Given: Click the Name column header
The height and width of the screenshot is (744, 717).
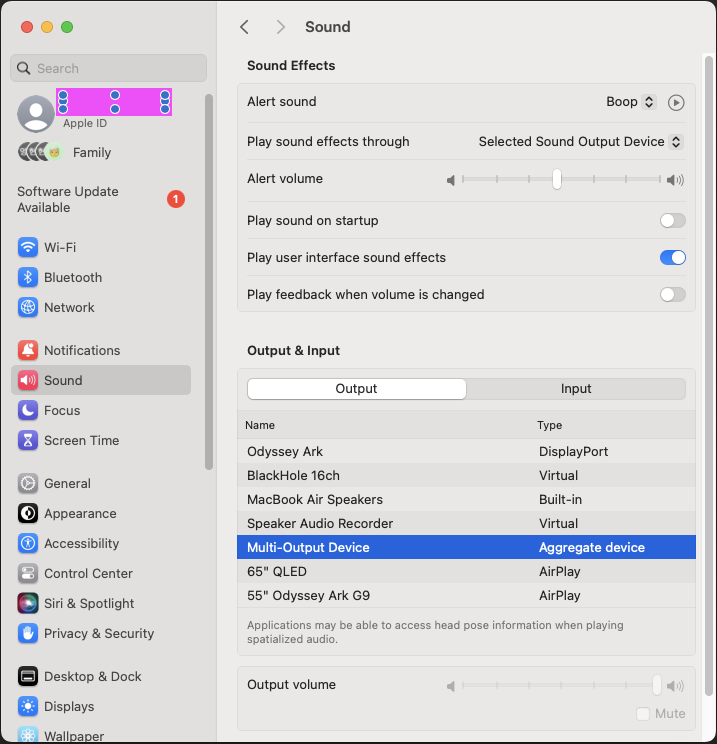Looking at the screenshot, I should 260,425.
